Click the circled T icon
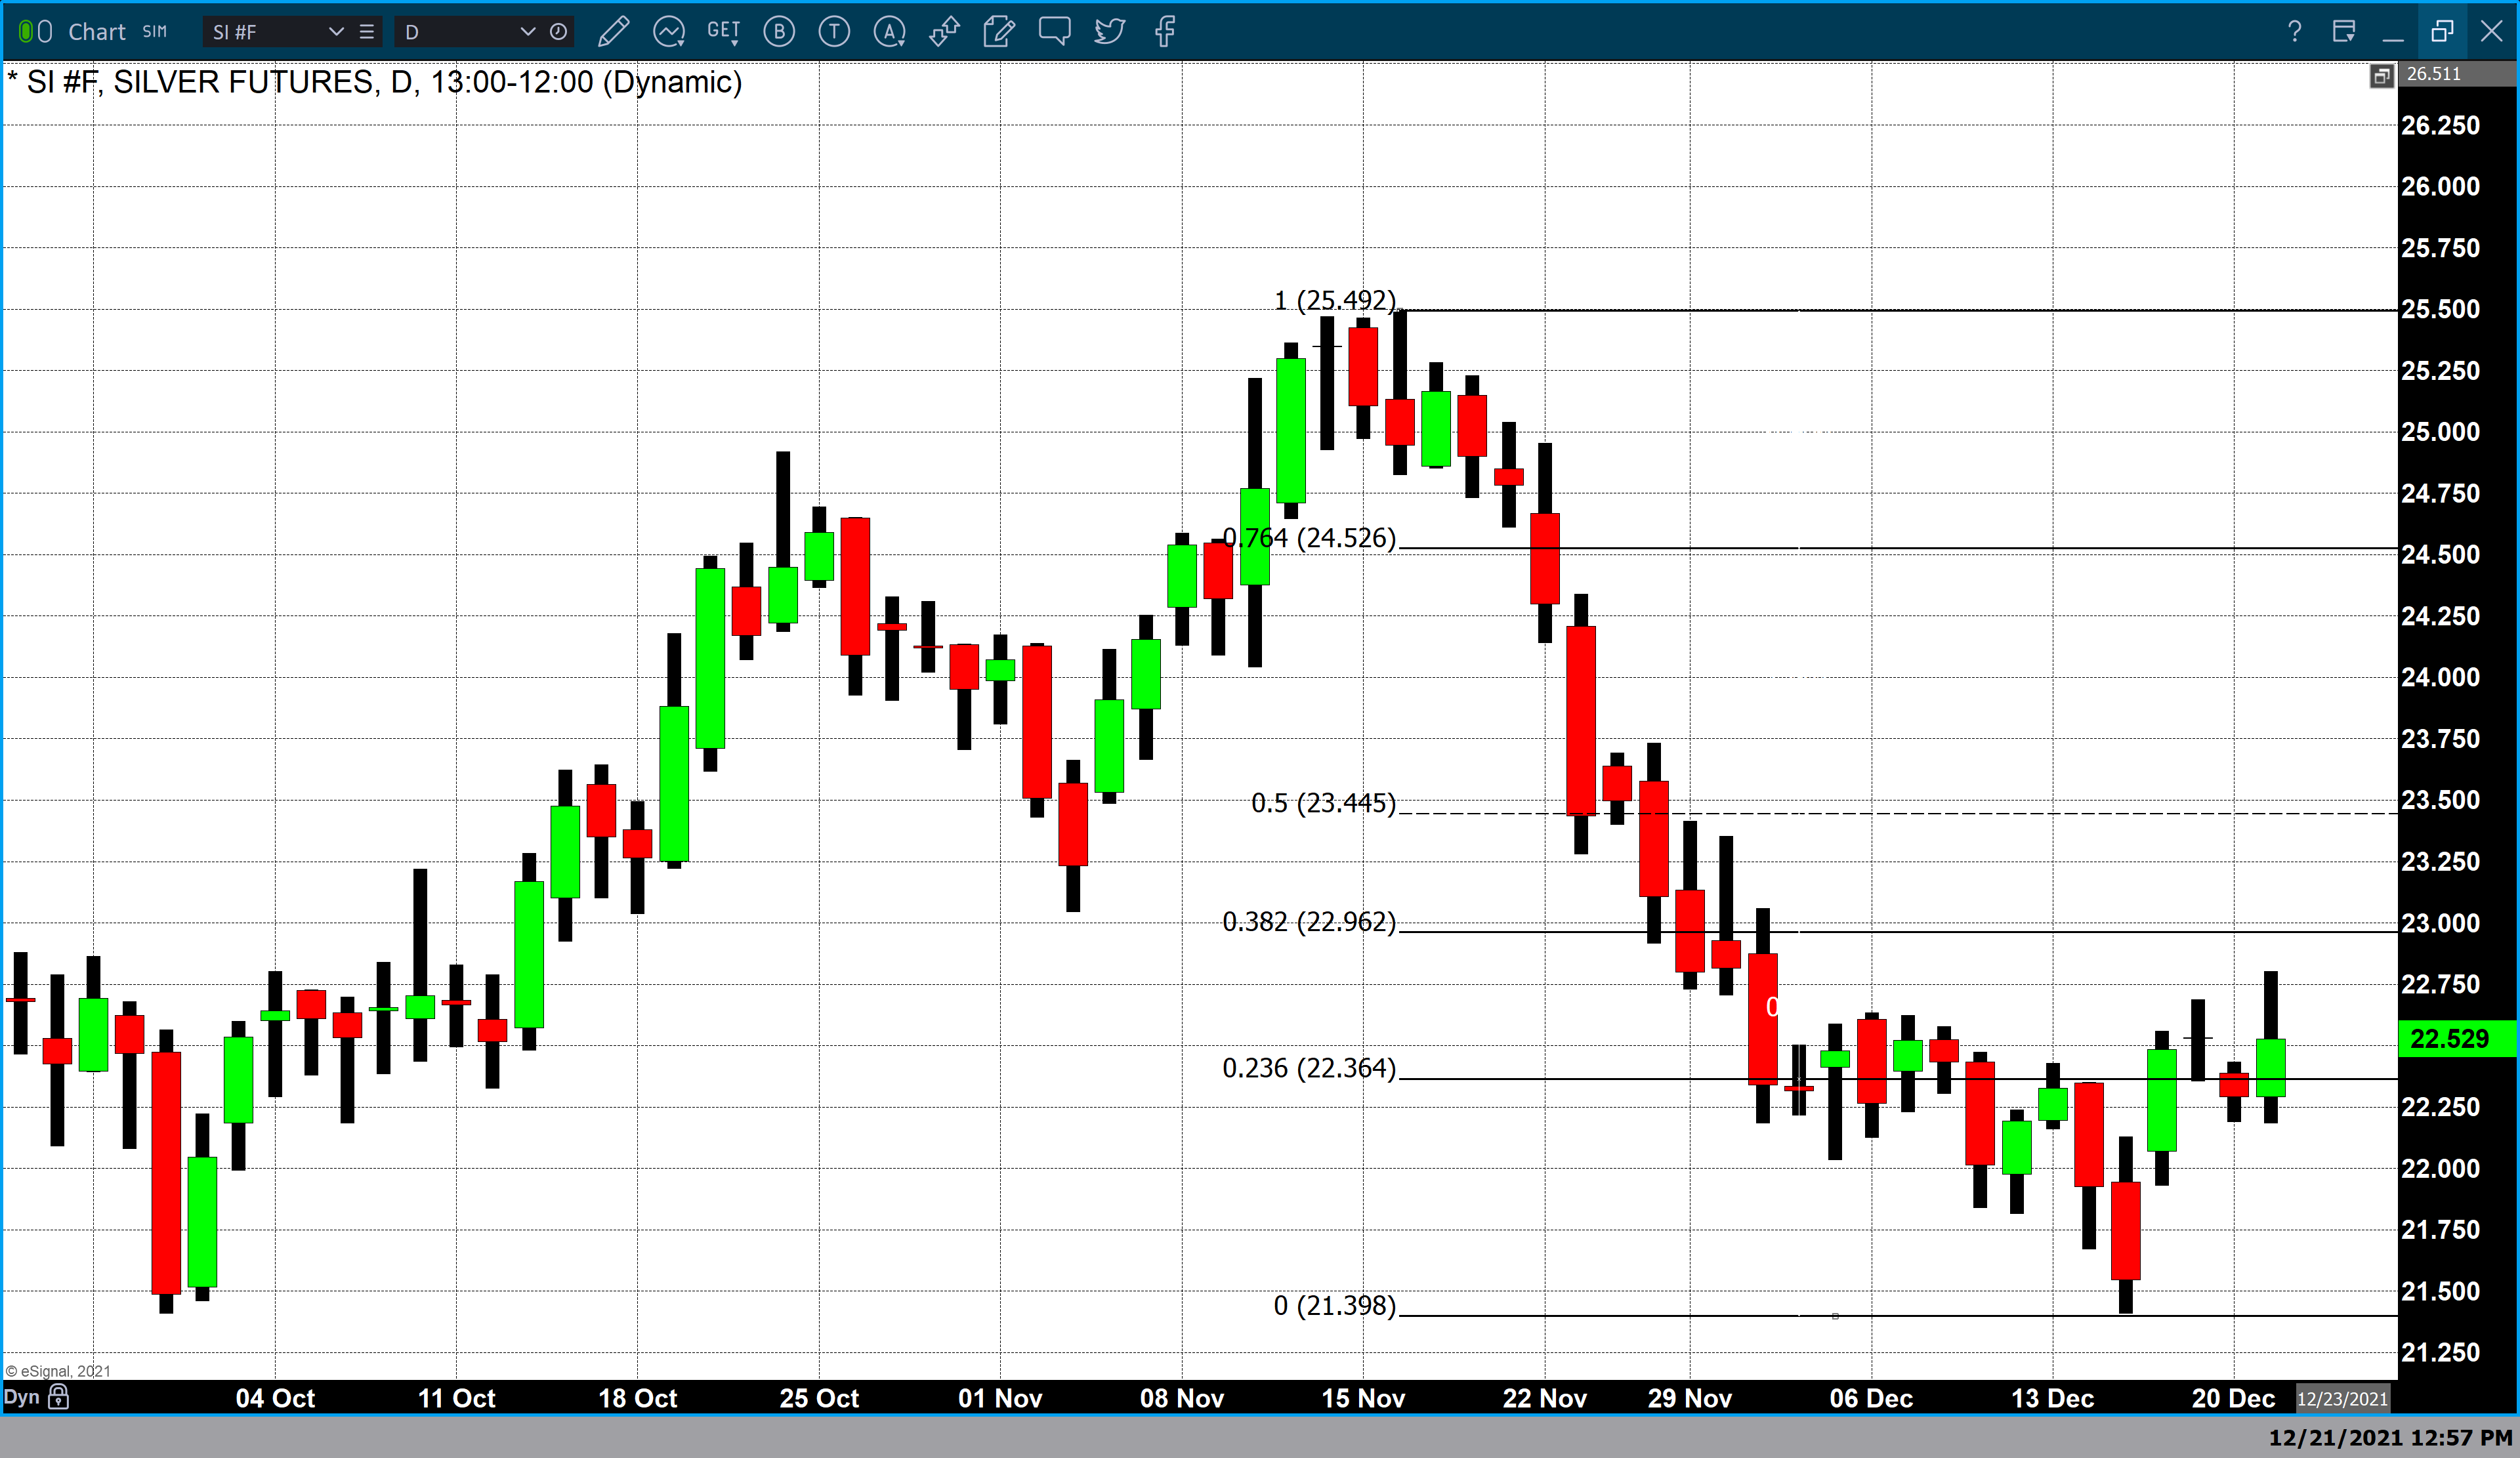Viewport: 2520px width, 1458px height. coord(834,32)
